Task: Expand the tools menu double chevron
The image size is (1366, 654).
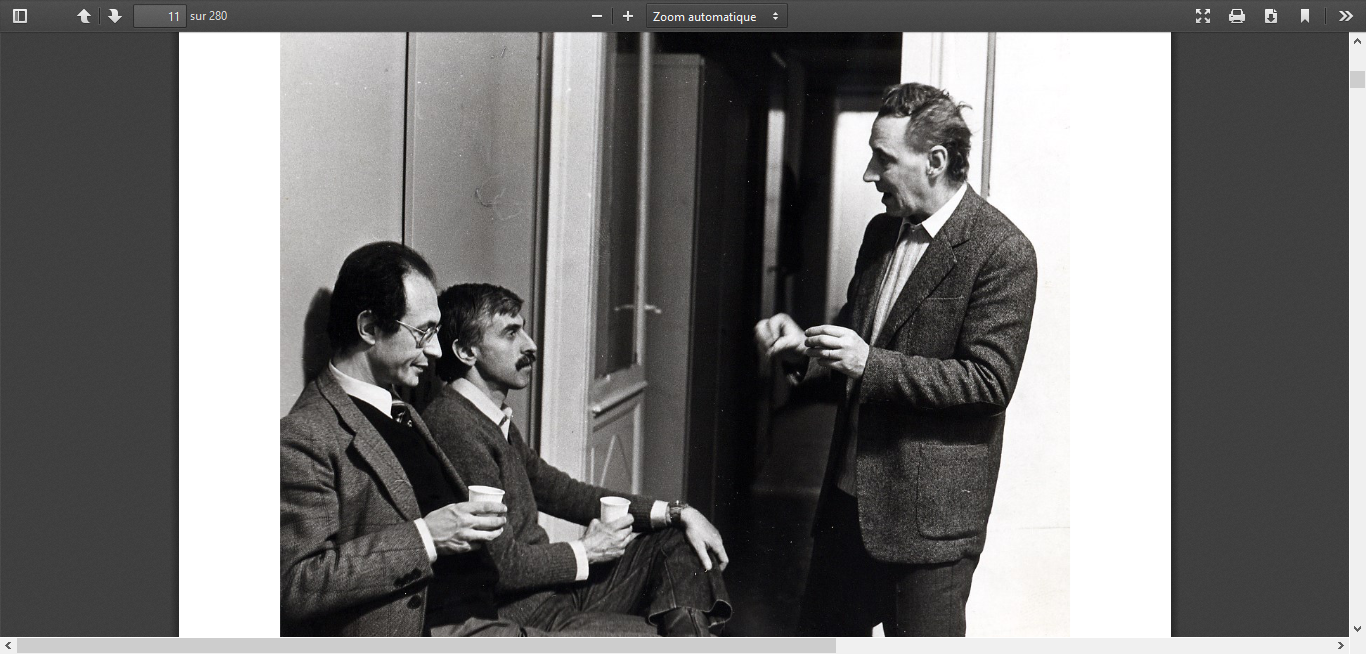Action: pos(1346,16)
